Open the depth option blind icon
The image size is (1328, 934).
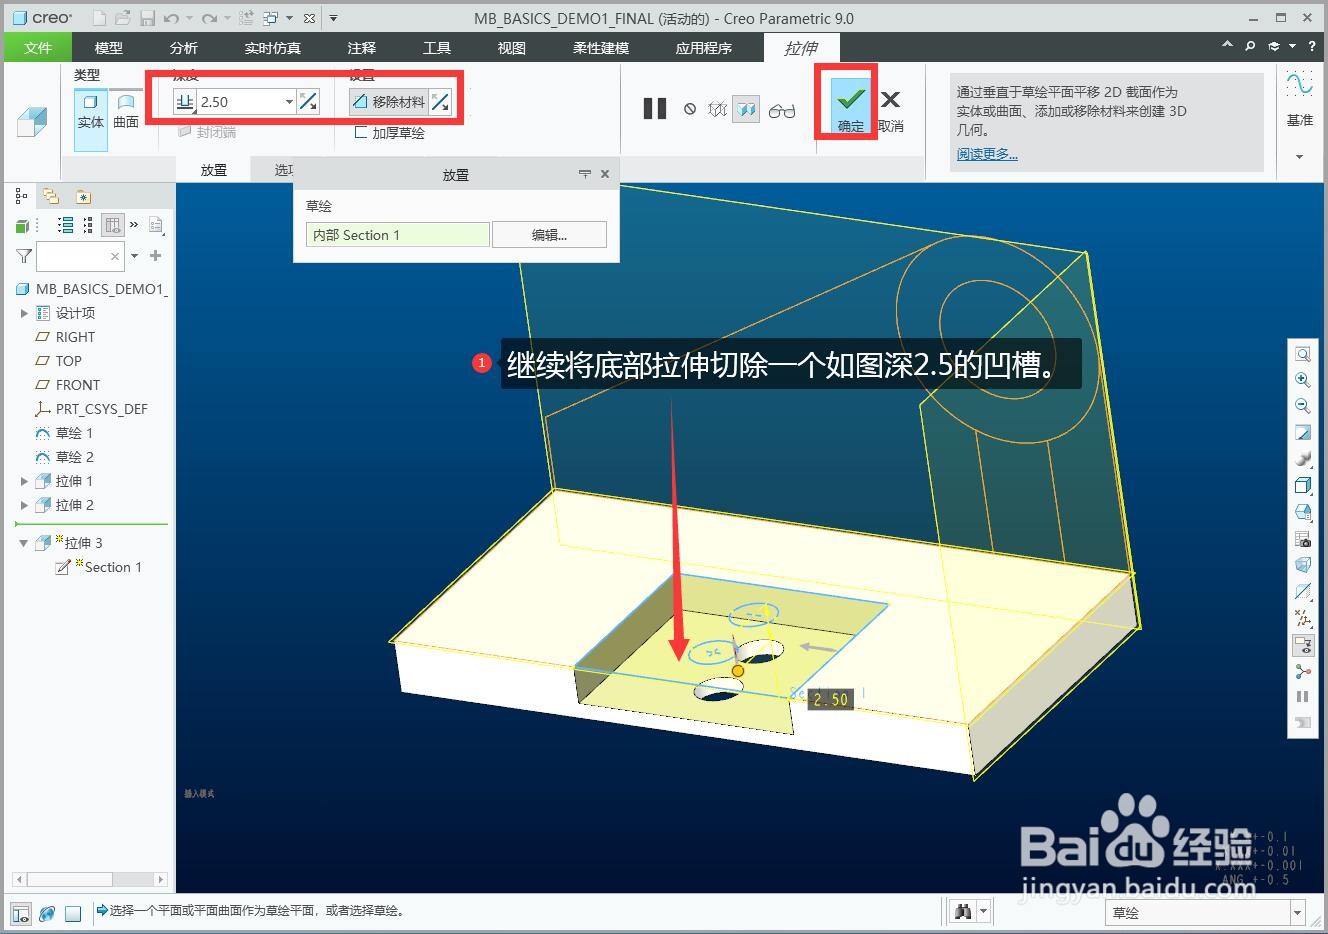[x=185, y=101]
